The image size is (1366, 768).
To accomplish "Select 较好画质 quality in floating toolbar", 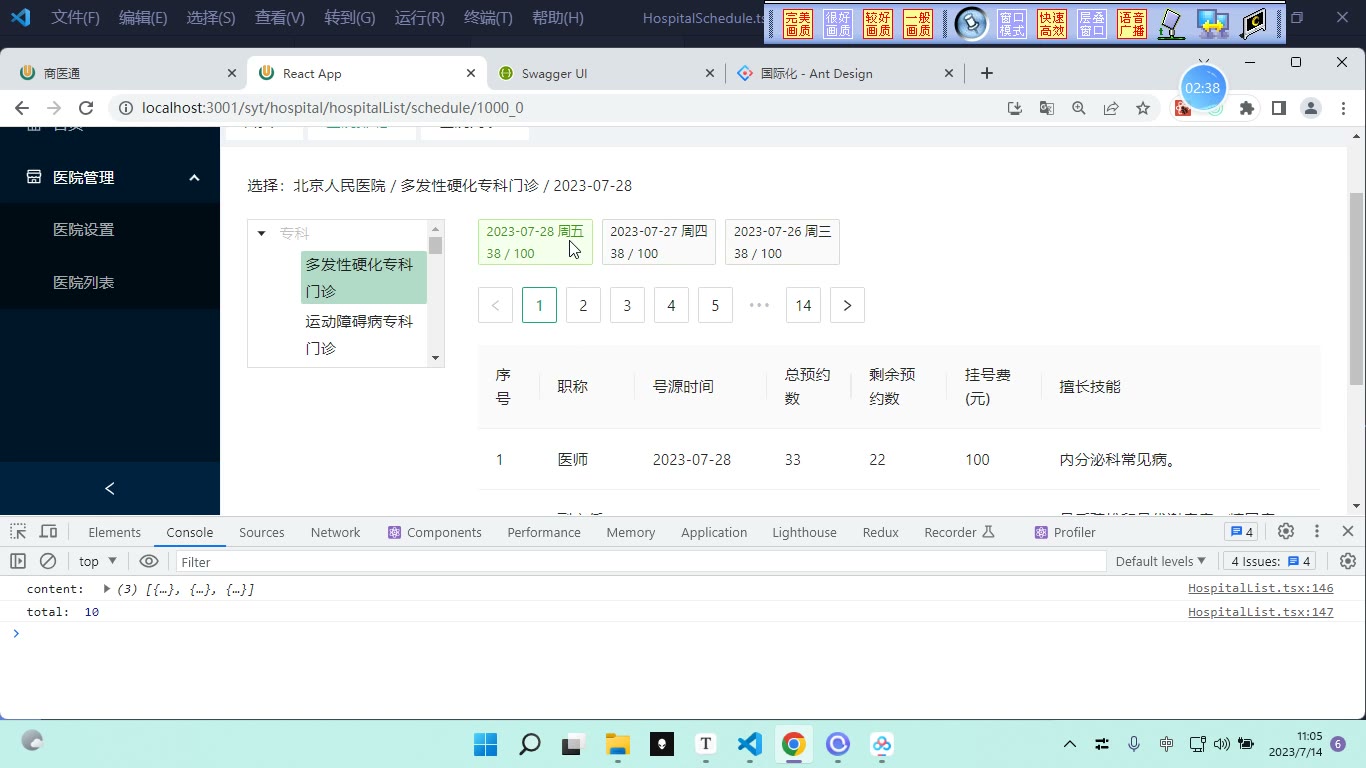I will point(878,24).
